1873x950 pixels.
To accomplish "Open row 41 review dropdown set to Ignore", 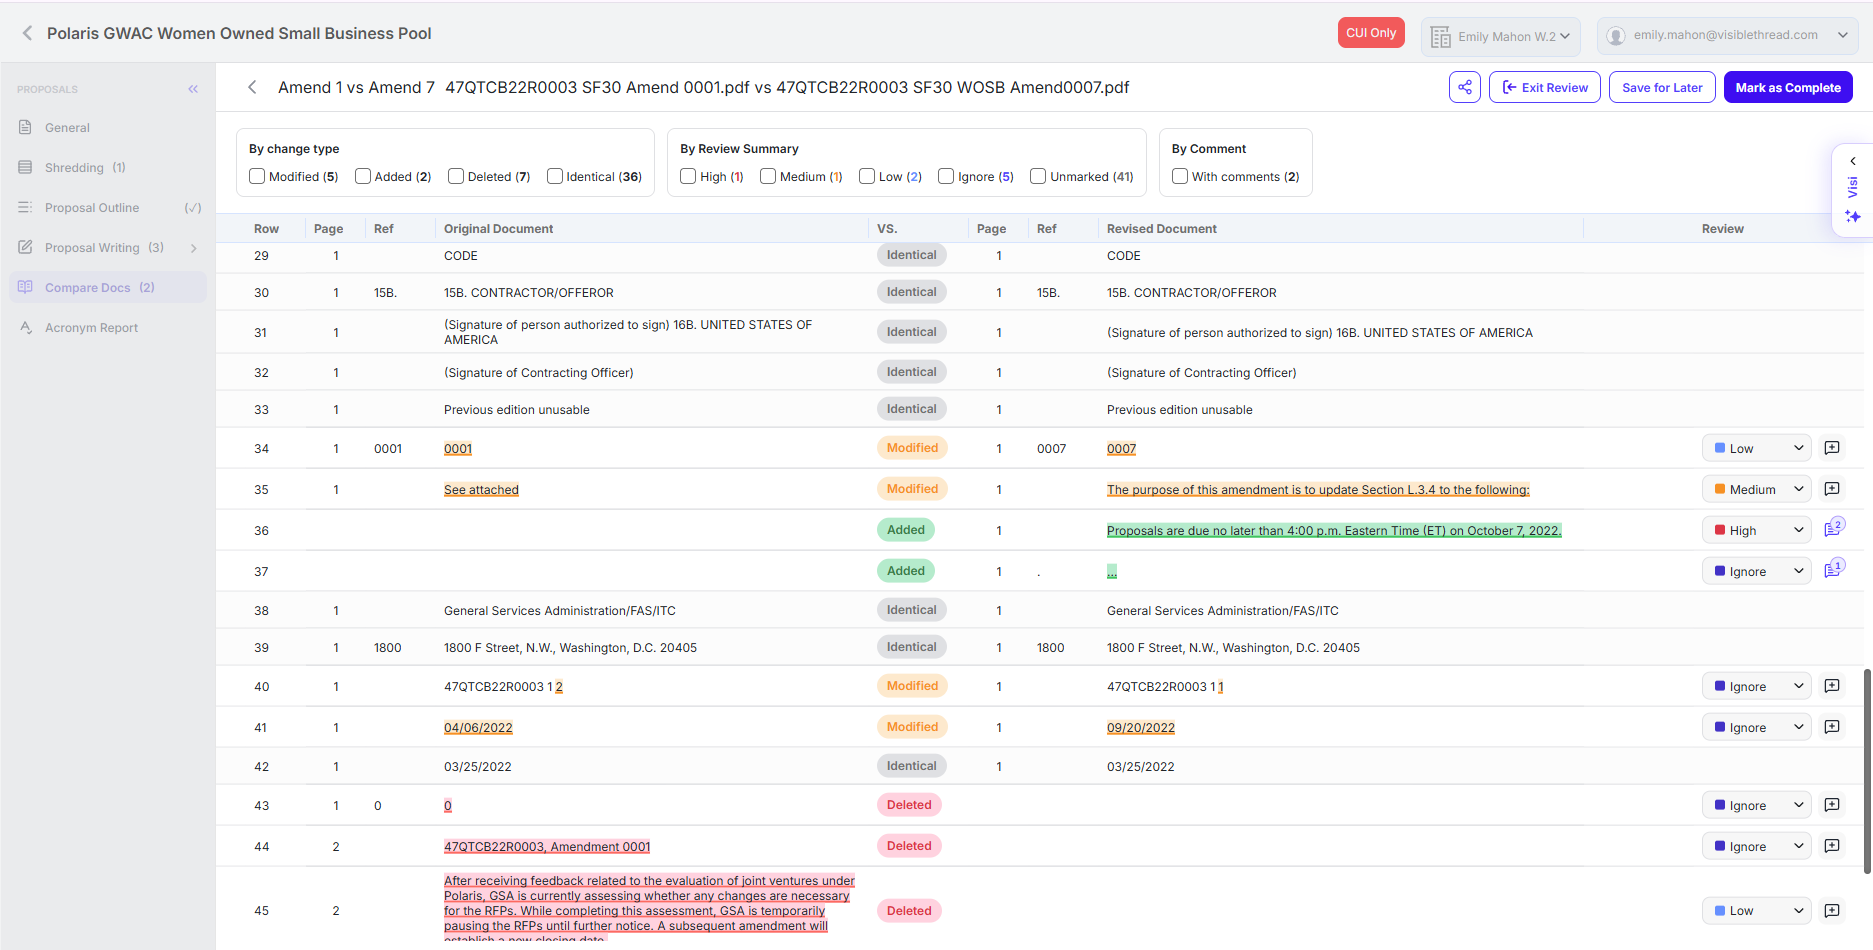I will pos(1757,727).
